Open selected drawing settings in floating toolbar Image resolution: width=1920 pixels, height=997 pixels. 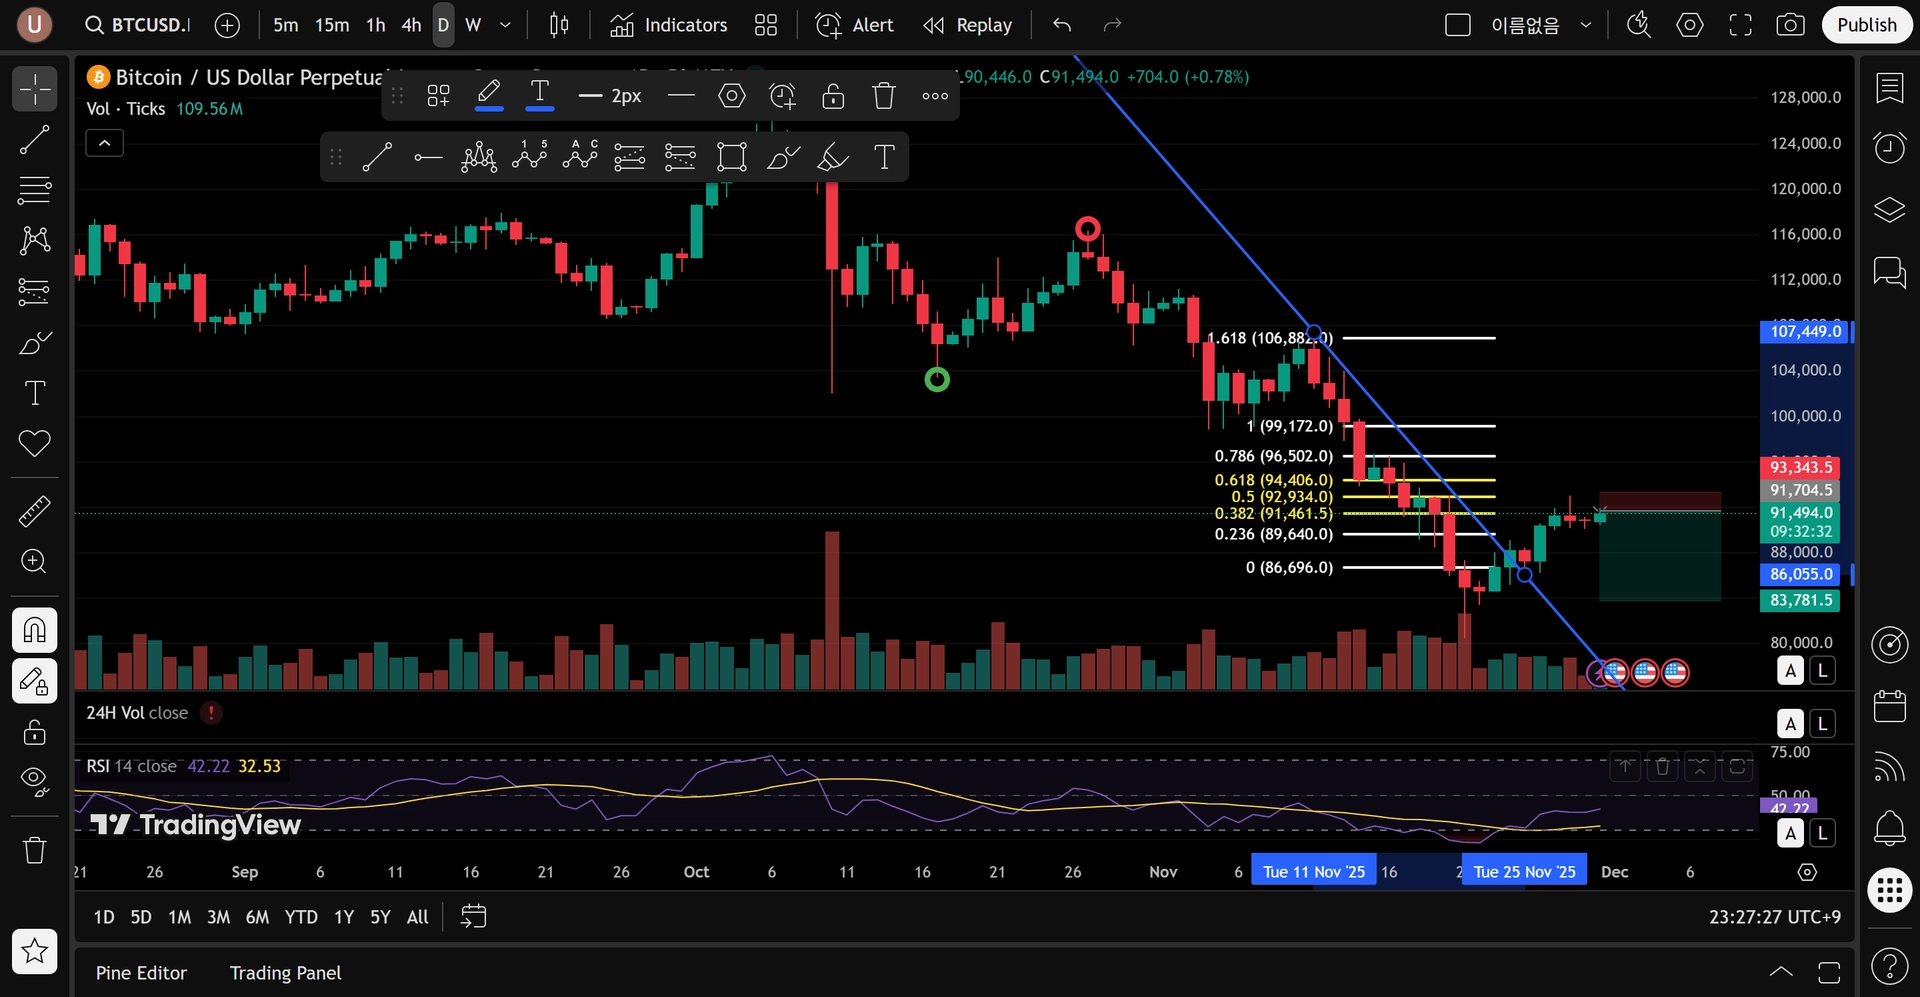coord(732,96)
